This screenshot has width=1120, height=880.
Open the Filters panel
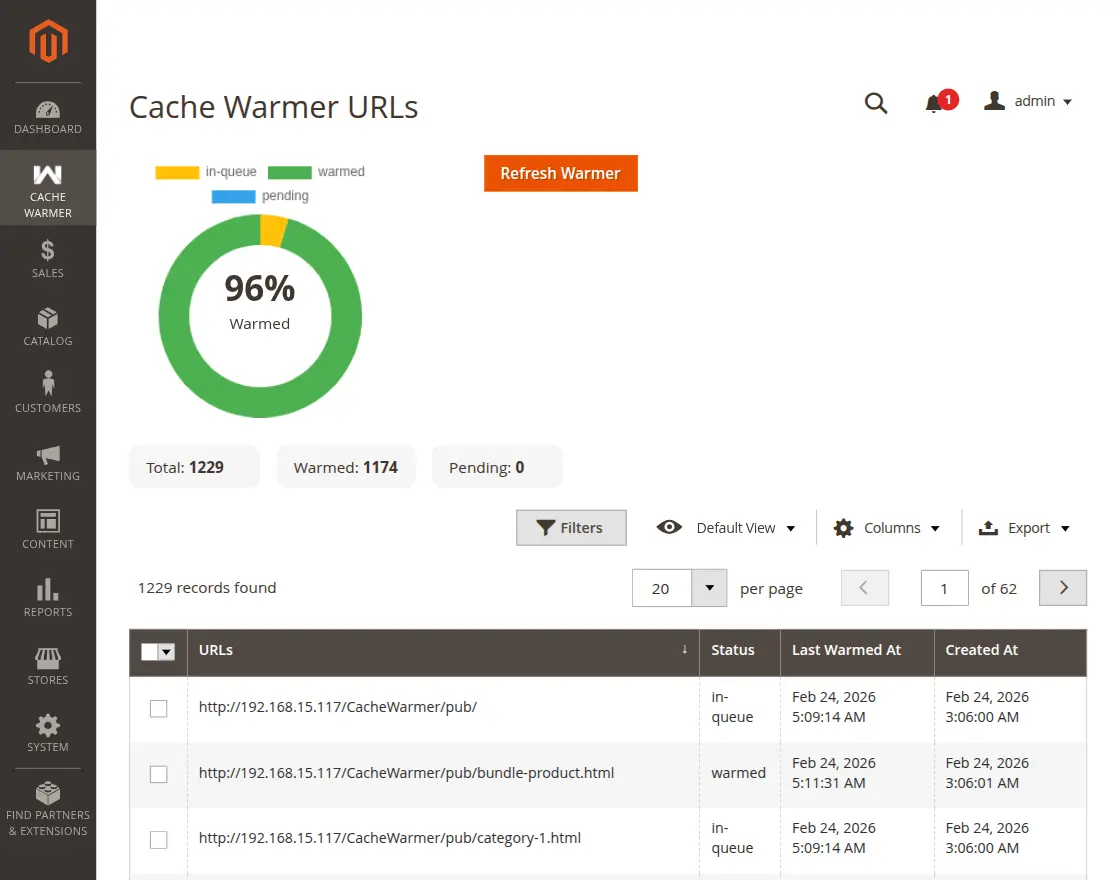pyautogui.click(x=571, y=527)
